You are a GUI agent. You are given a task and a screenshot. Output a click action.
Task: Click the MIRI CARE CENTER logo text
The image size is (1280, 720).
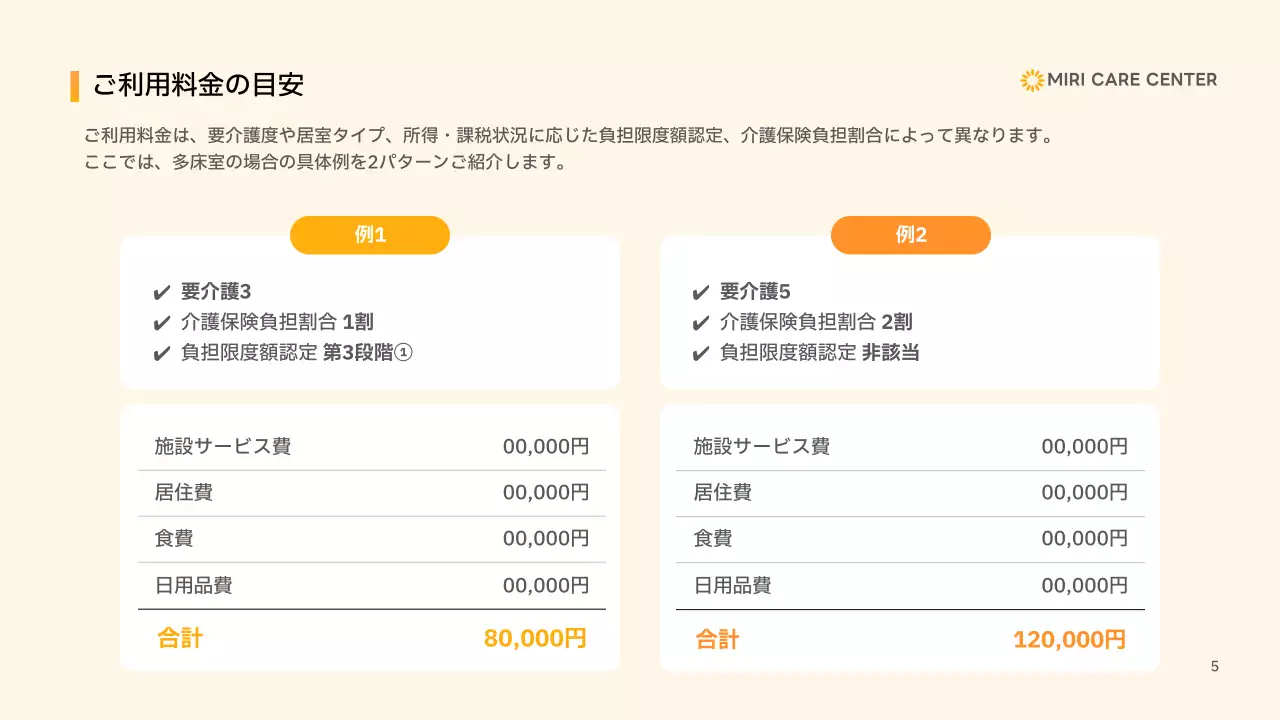pos(1132,80)
